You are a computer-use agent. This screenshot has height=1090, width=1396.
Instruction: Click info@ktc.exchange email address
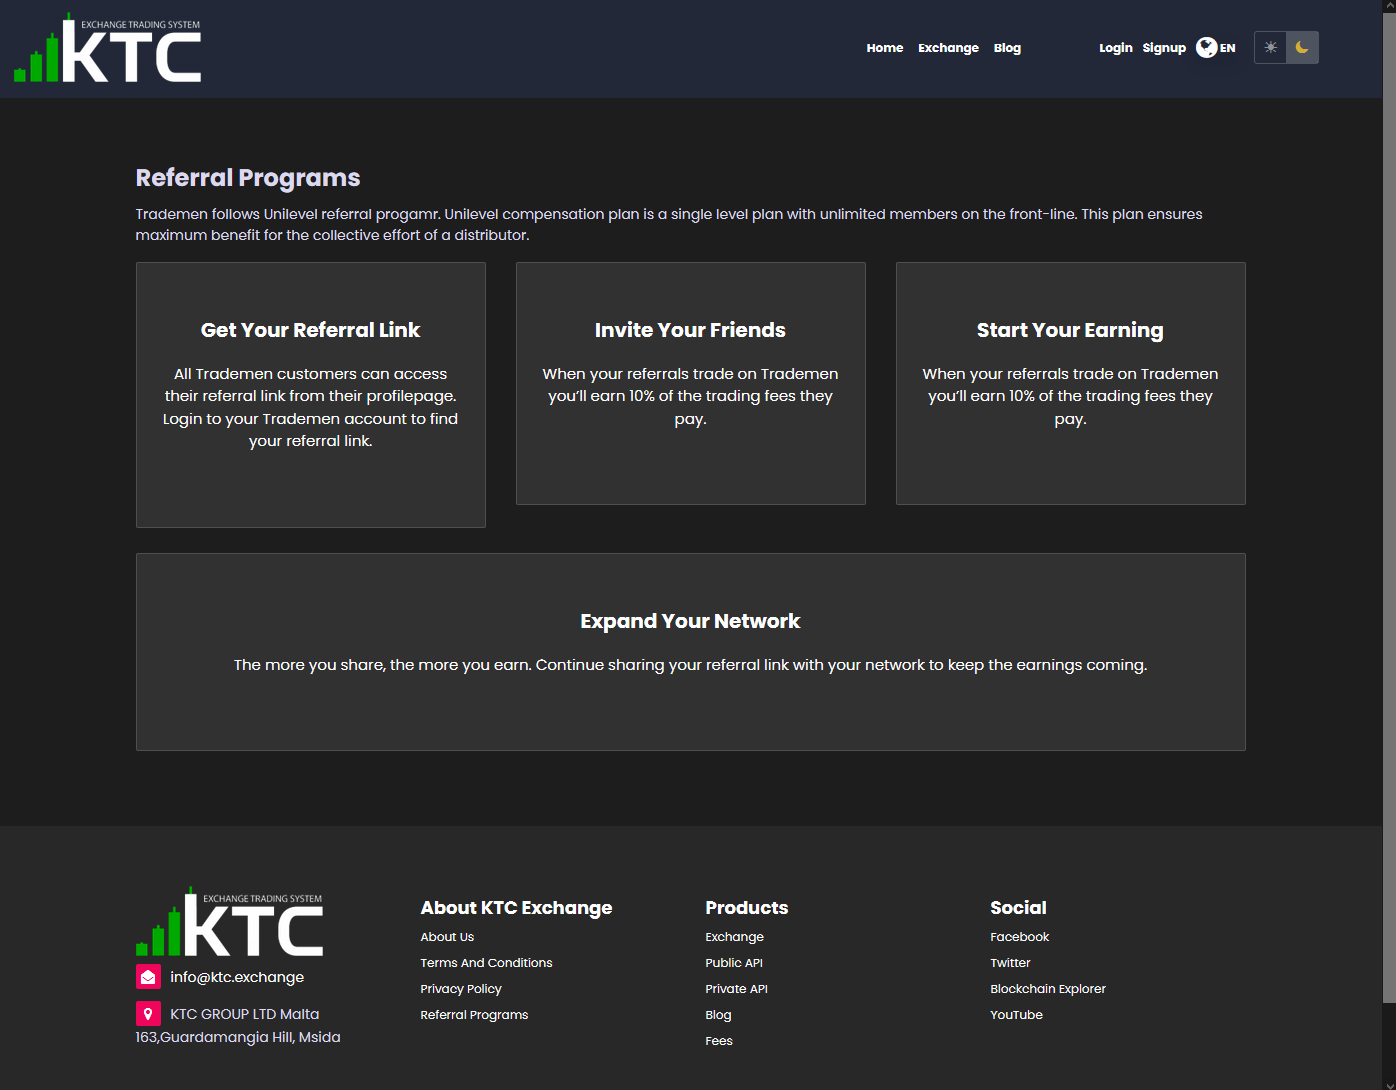coord(237,977)
